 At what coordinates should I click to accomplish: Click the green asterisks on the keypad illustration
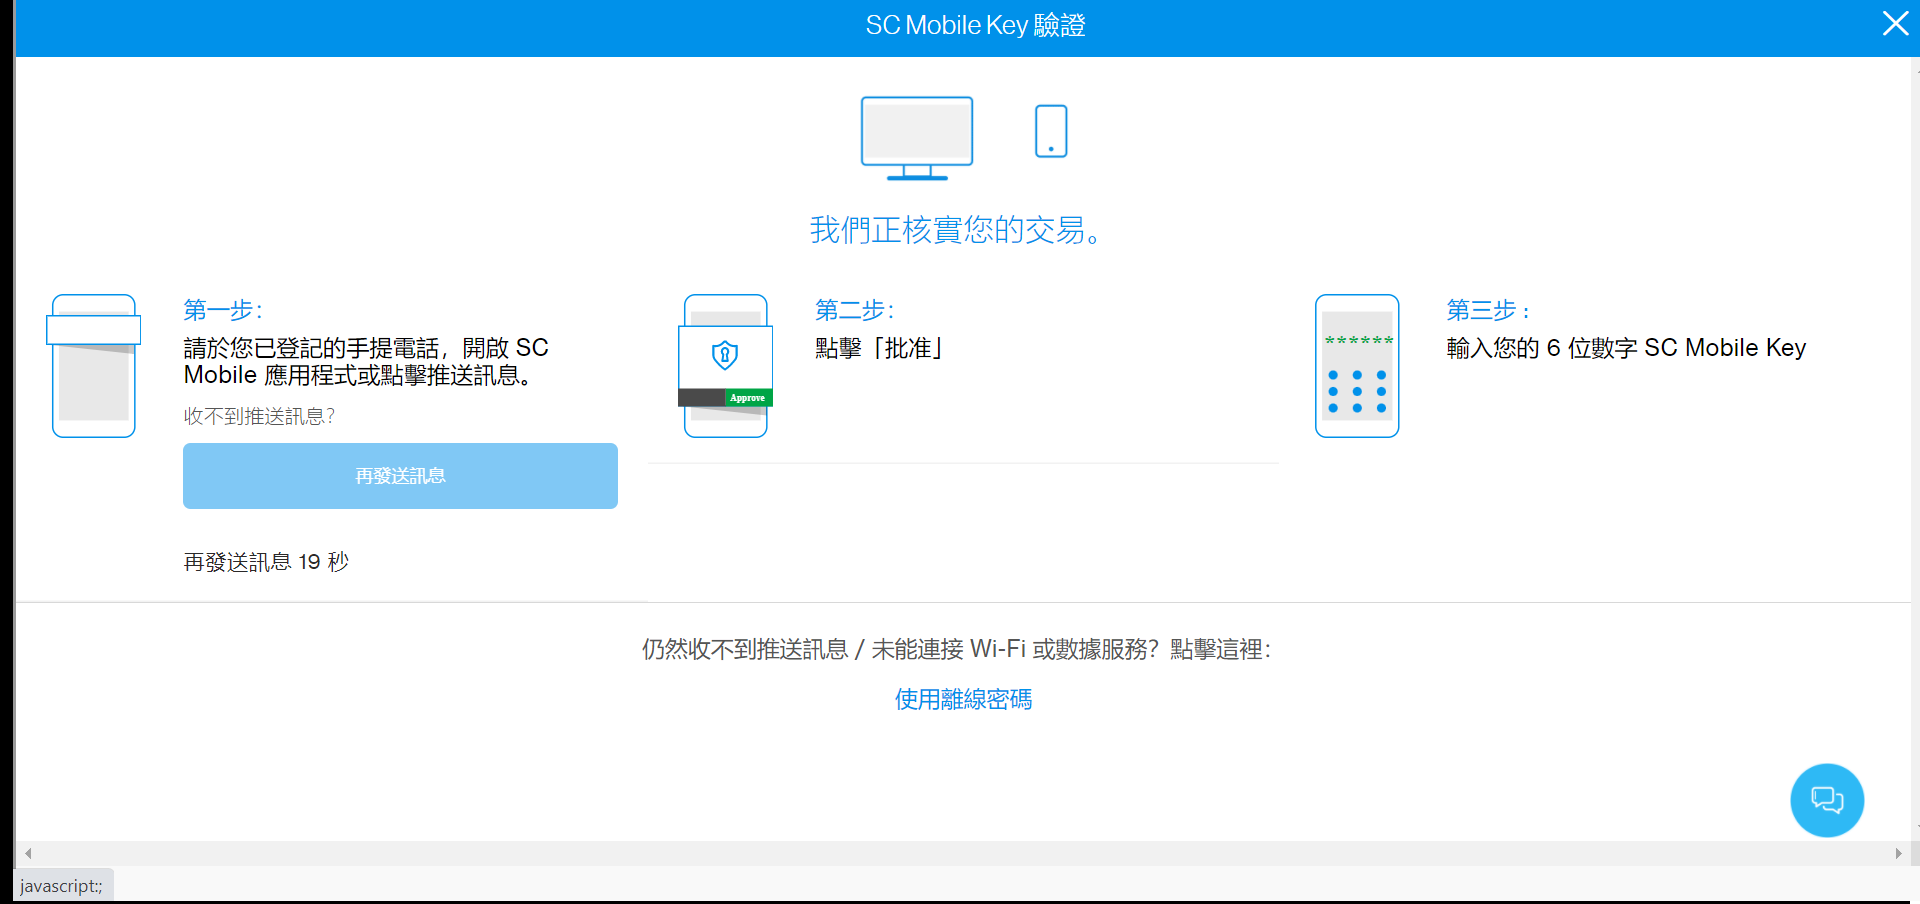click(1357, 340)
